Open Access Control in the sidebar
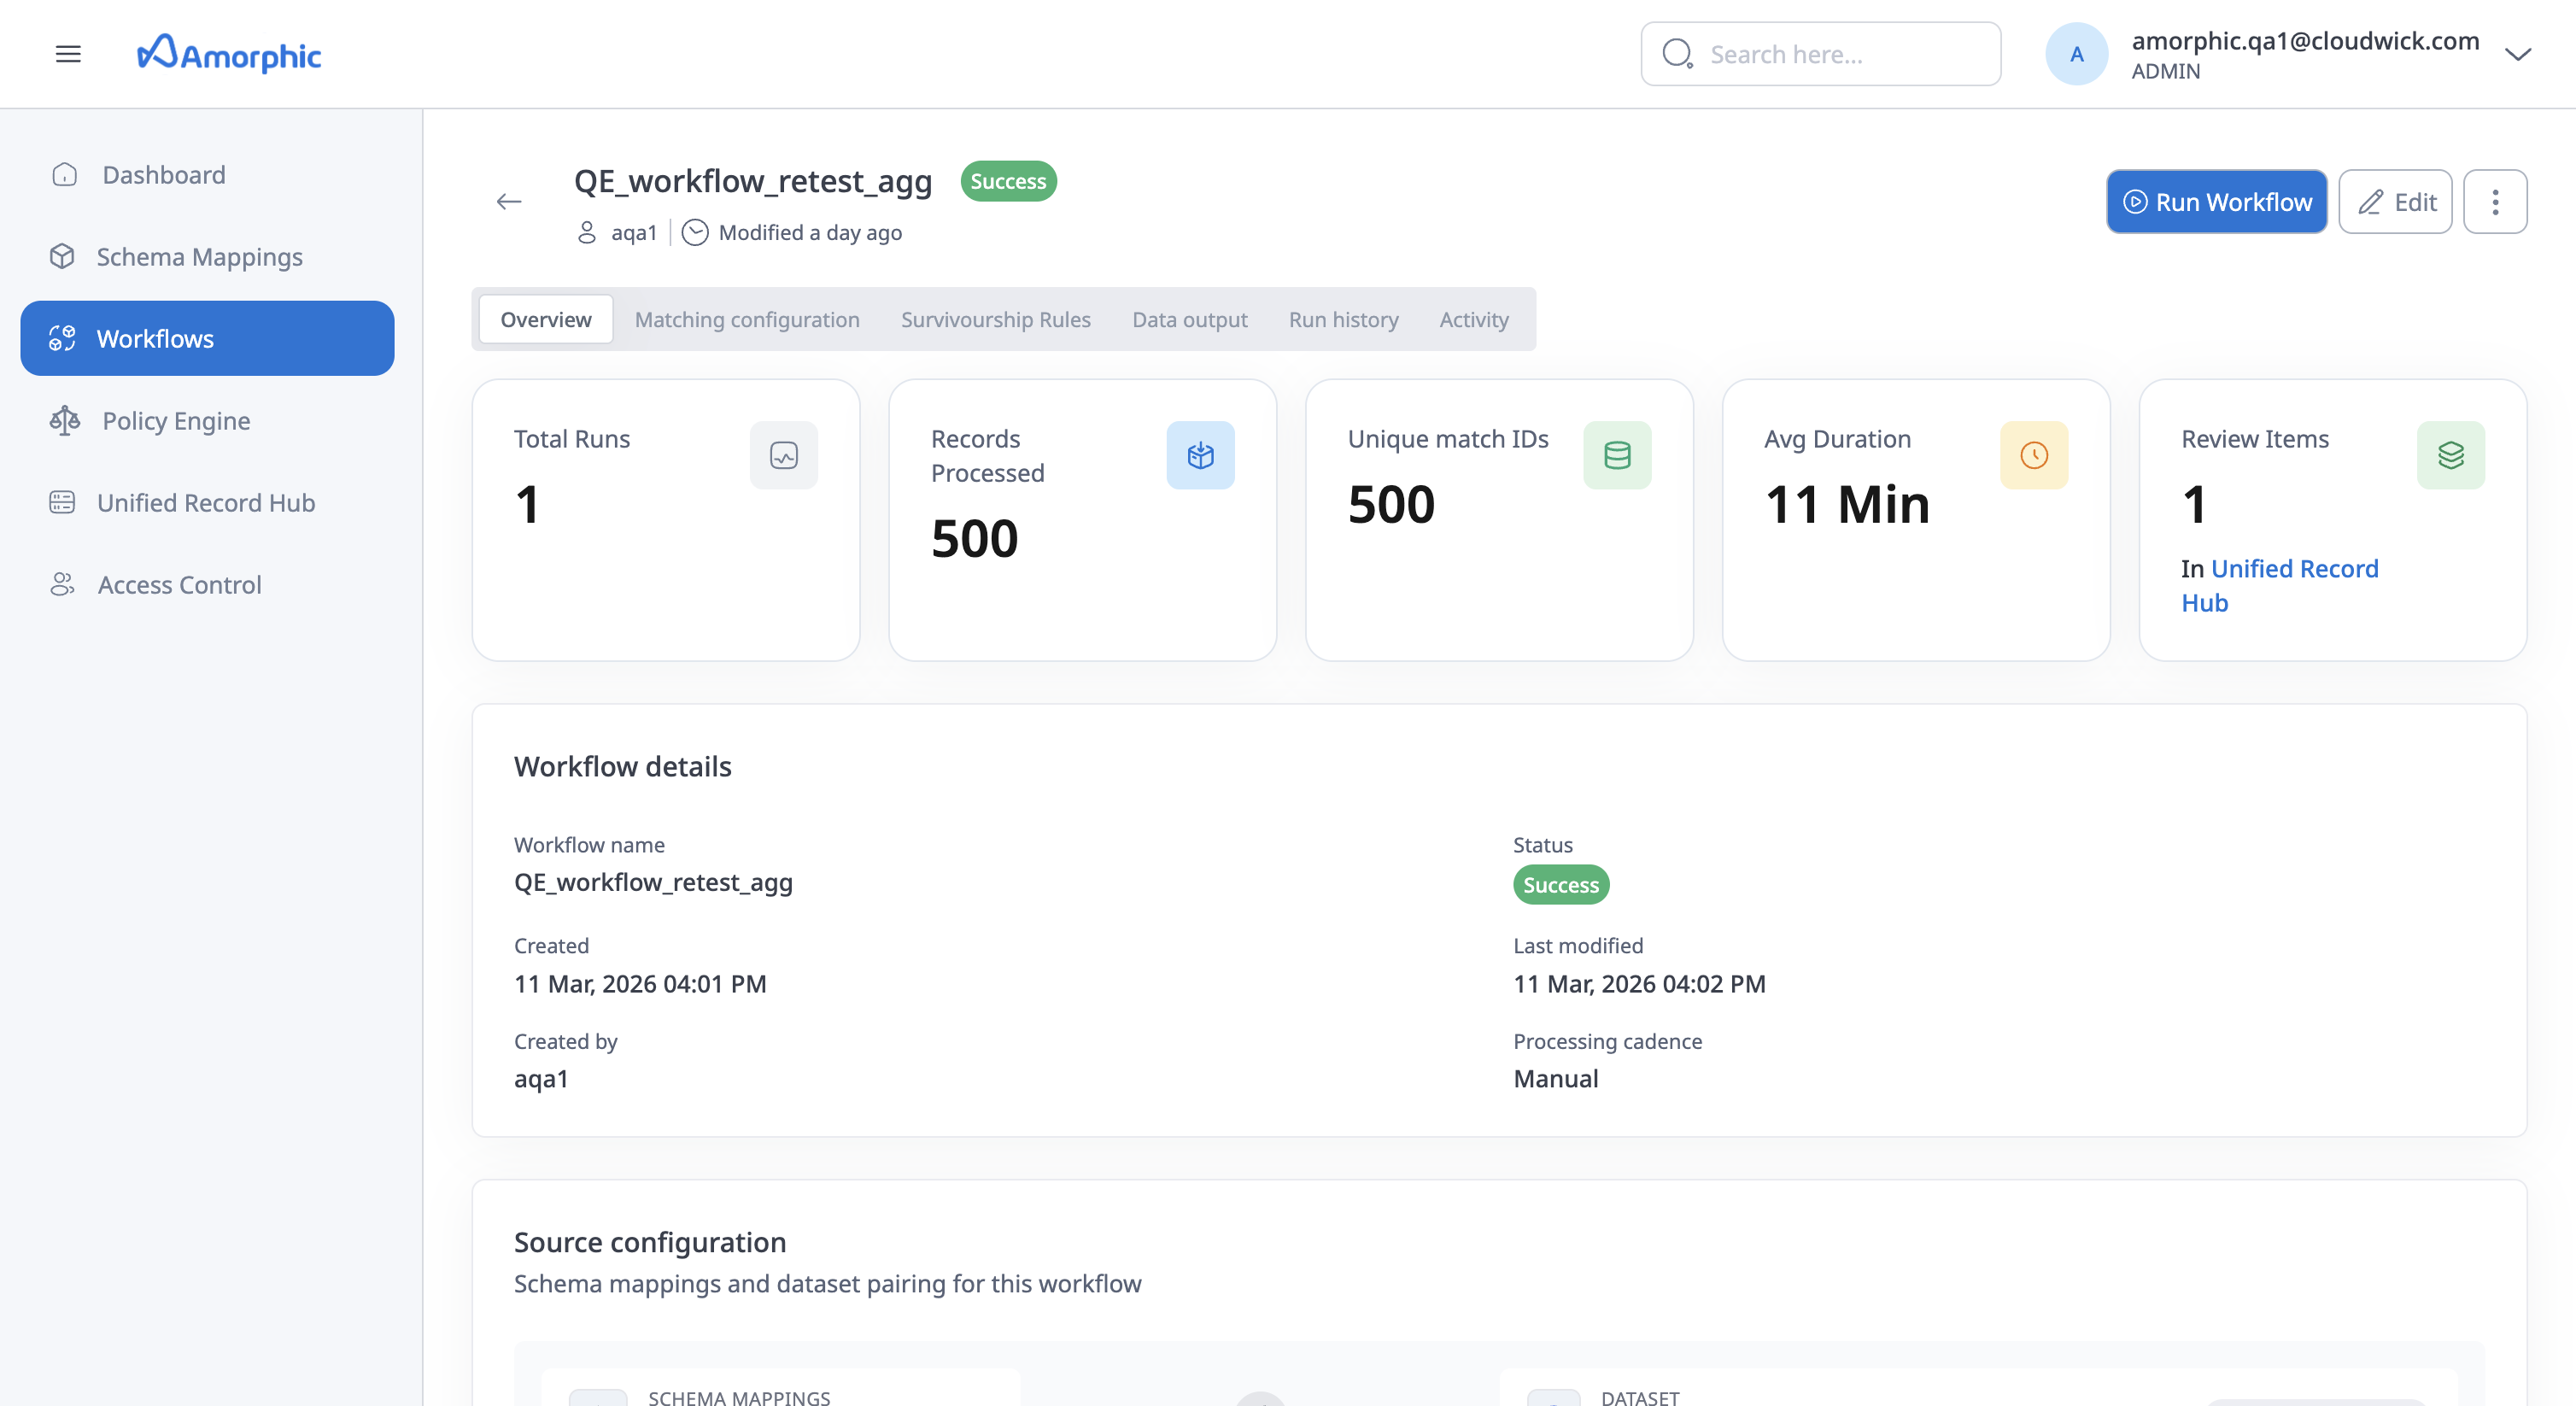 [x=207, y=585]
